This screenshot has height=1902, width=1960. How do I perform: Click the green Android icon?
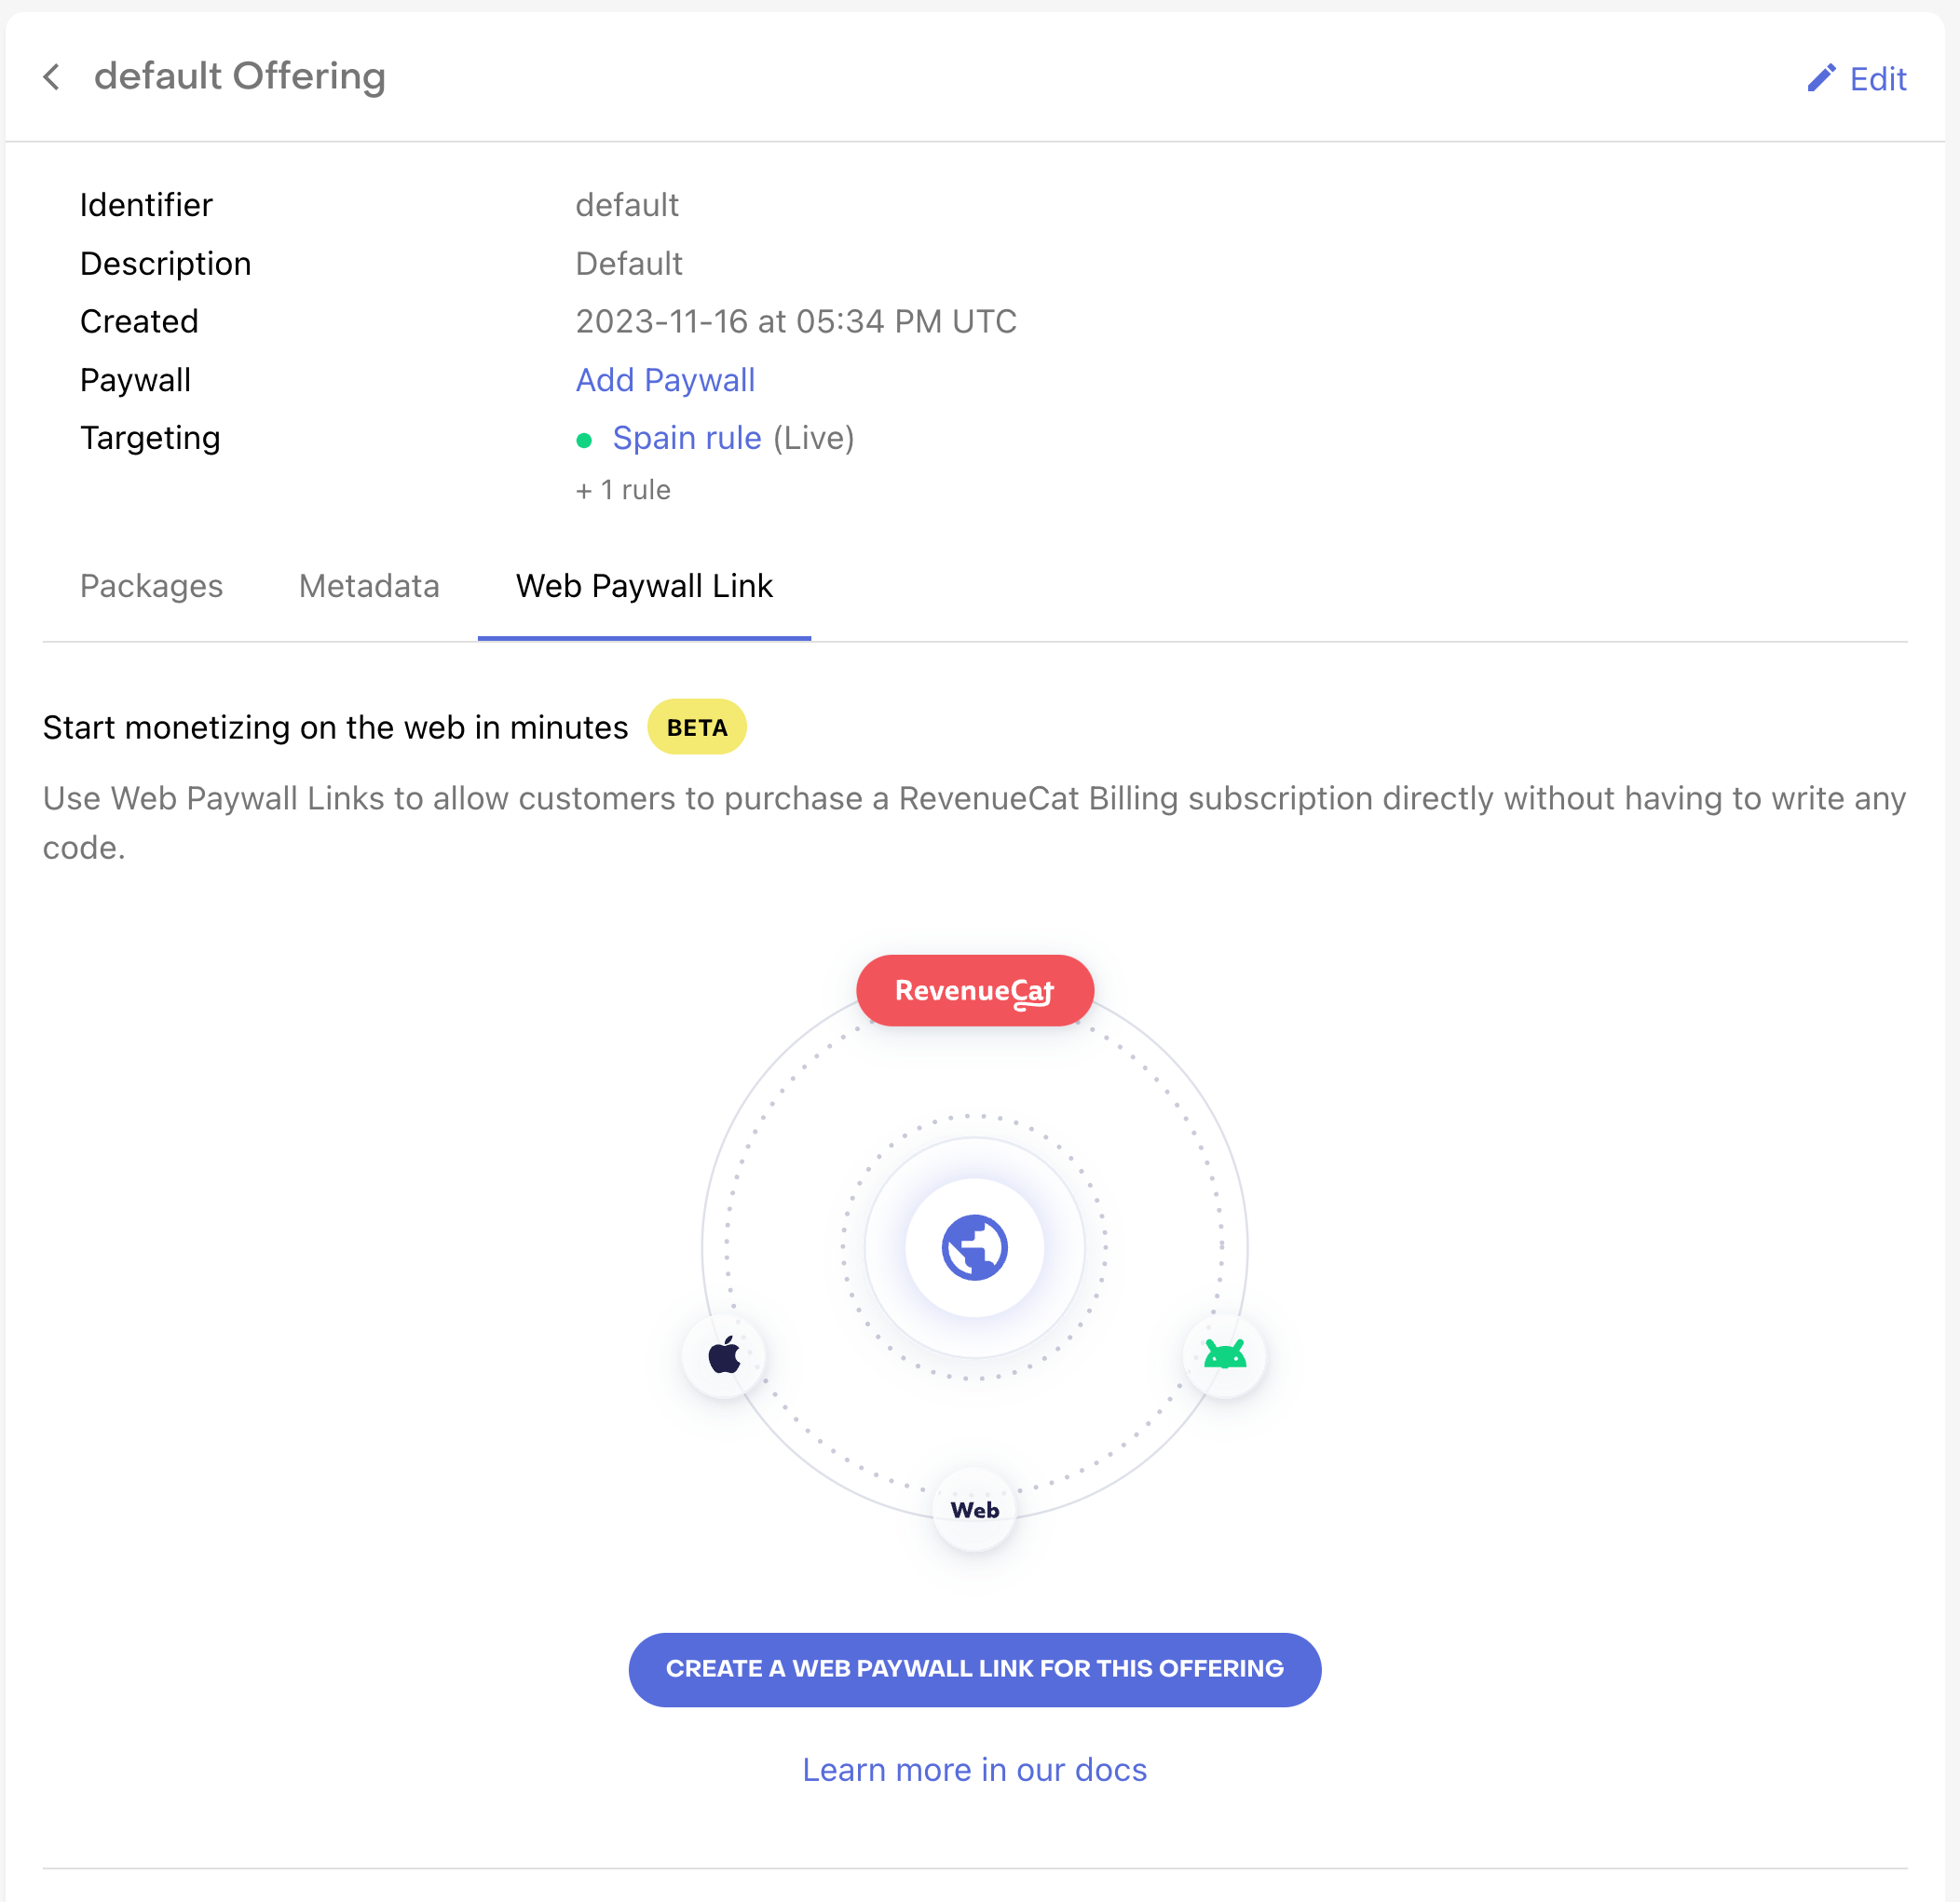[x=1224, y=1355]
